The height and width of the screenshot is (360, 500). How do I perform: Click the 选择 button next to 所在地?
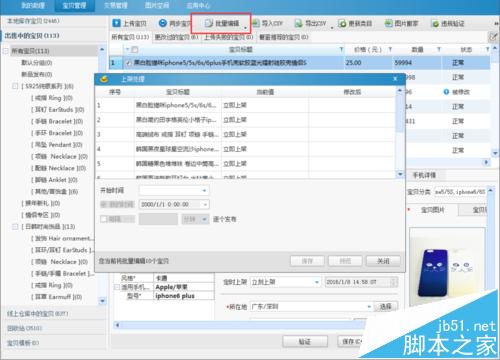pyautogui.click(x=386, y=306)
